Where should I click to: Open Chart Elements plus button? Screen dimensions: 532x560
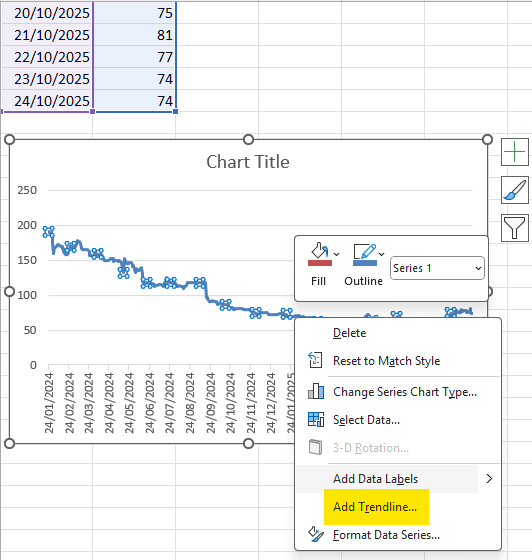tap(515, 152)
